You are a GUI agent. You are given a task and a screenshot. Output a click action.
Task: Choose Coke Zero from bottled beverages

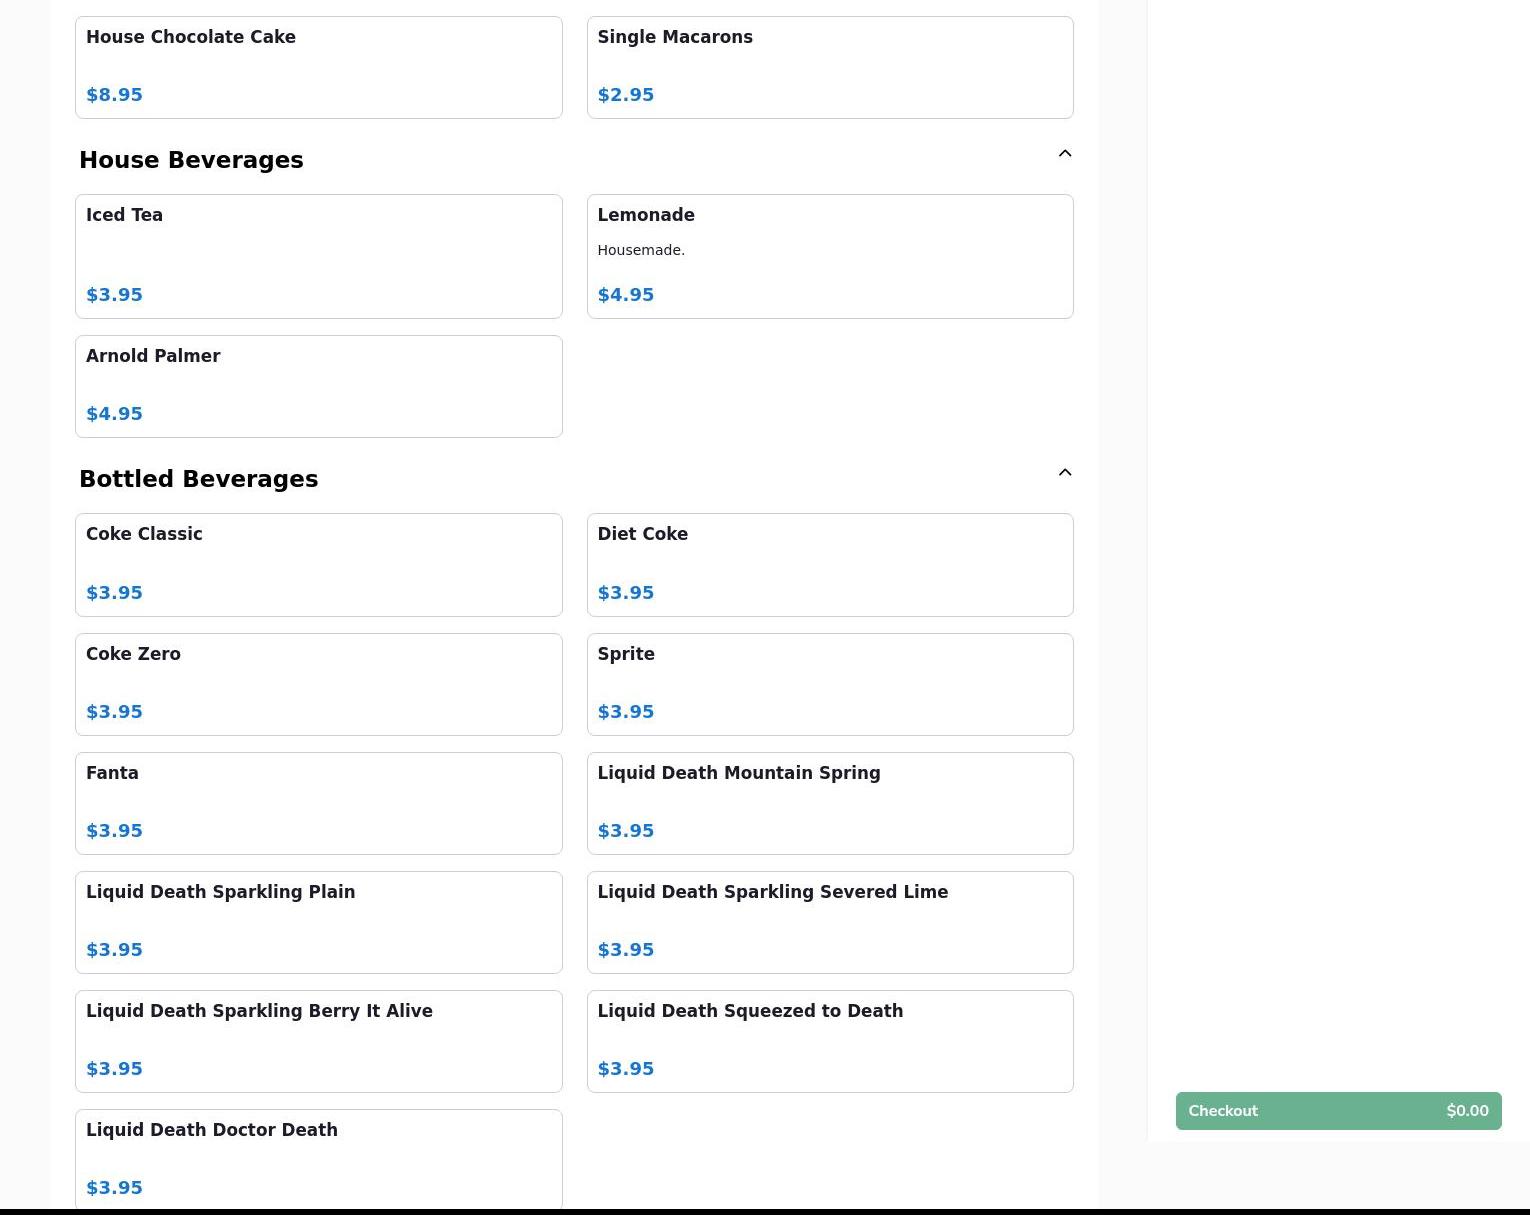(x=318, y=684)
